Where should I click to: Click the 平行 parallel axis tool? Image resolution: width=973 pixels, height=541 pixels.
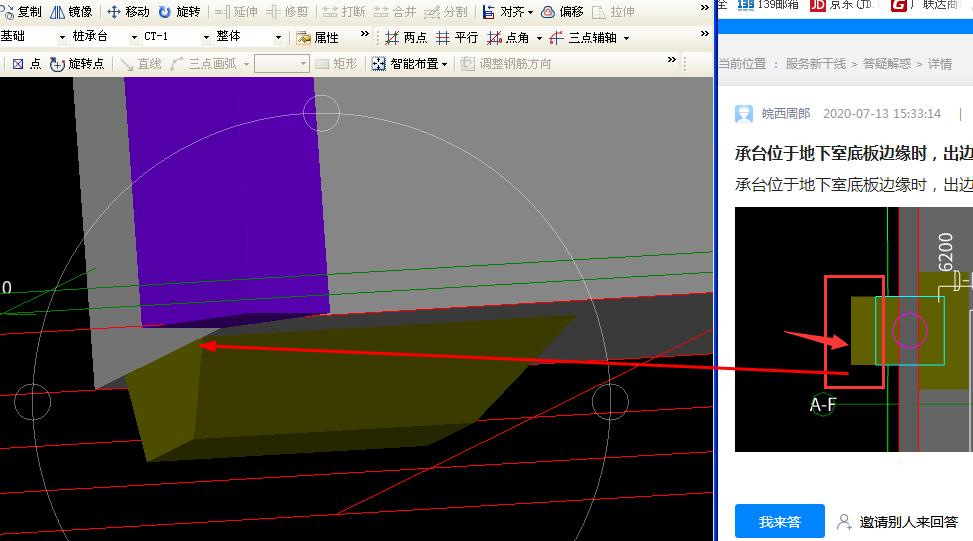pyautogui.click(x=457, y=38)
